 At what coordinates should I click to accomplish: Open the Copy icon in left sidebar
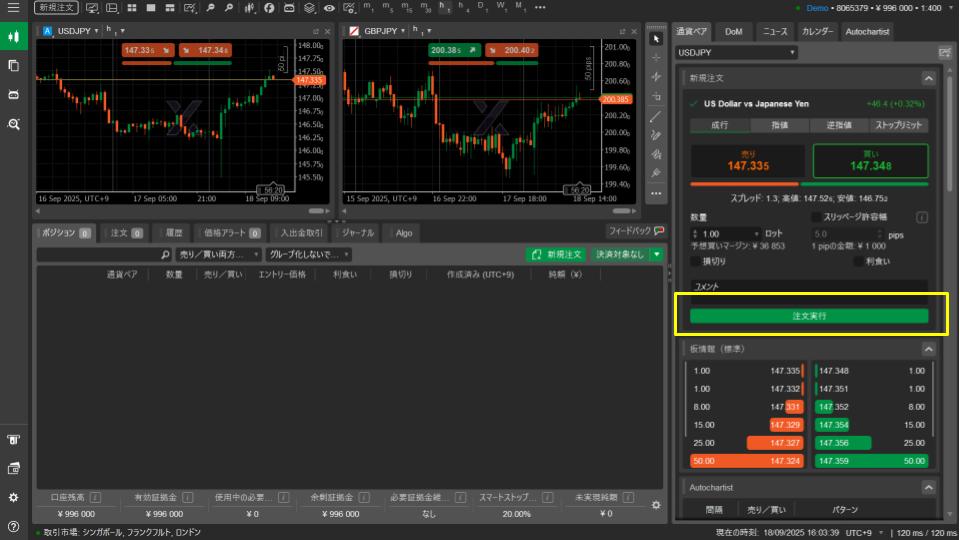[x=13, y=66]
